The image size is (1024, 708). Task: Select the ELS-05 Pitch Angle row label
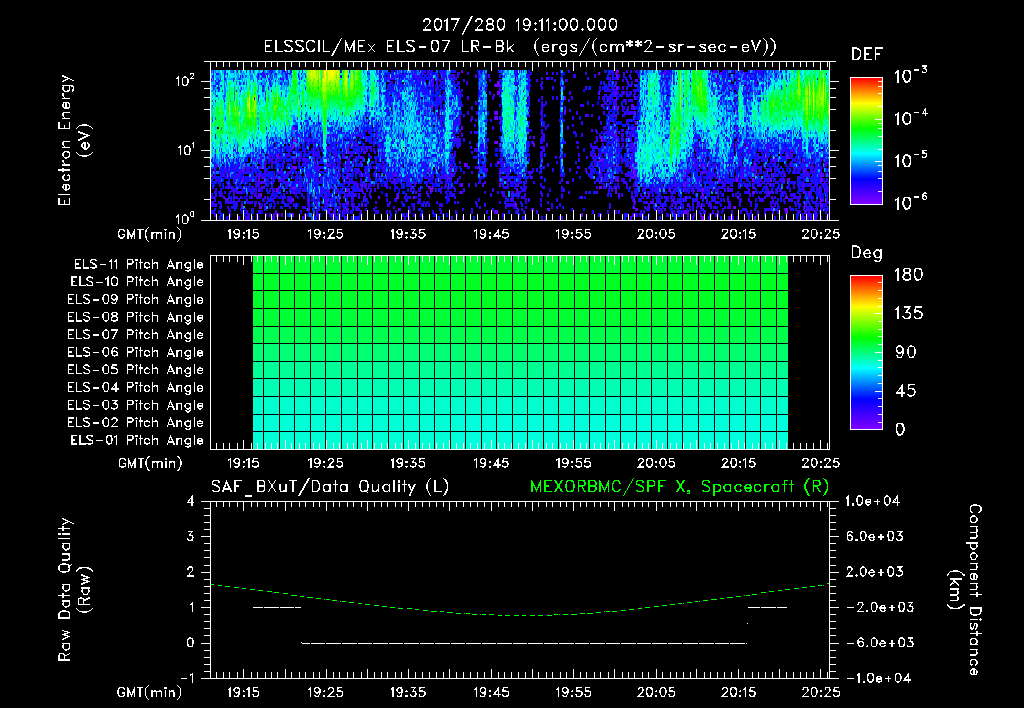coord(136,370)
